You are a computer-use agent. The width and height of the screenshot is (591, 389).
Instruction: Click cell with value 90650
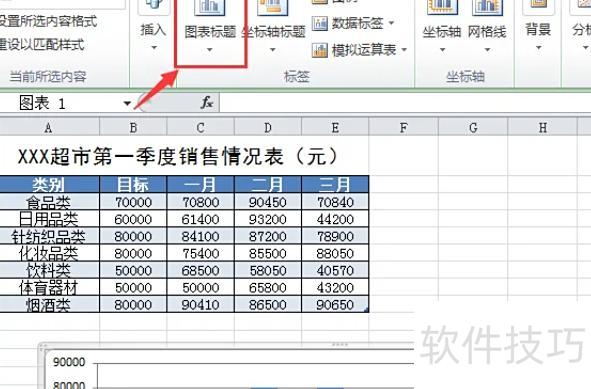(335, 304)
